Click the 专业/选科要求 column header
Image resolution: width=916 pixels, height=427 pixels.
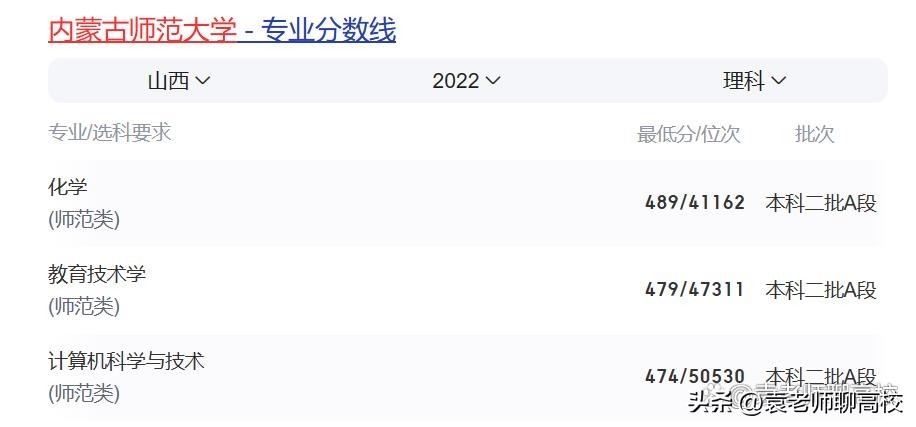[110, 133]
